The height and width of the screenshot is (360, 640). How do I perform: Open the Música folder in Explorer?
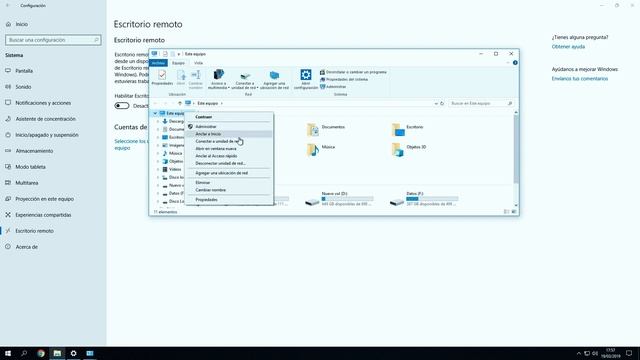point(321,149)
